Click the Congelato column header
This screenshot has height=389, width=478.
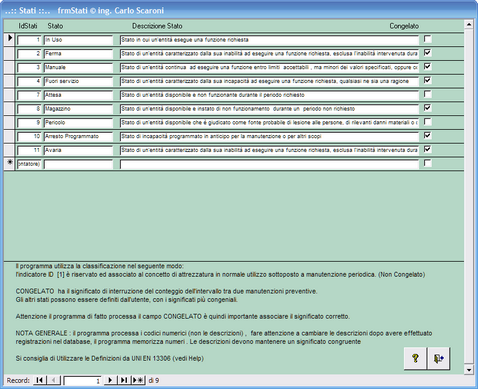pyautogui.click(x=404, y=26)
